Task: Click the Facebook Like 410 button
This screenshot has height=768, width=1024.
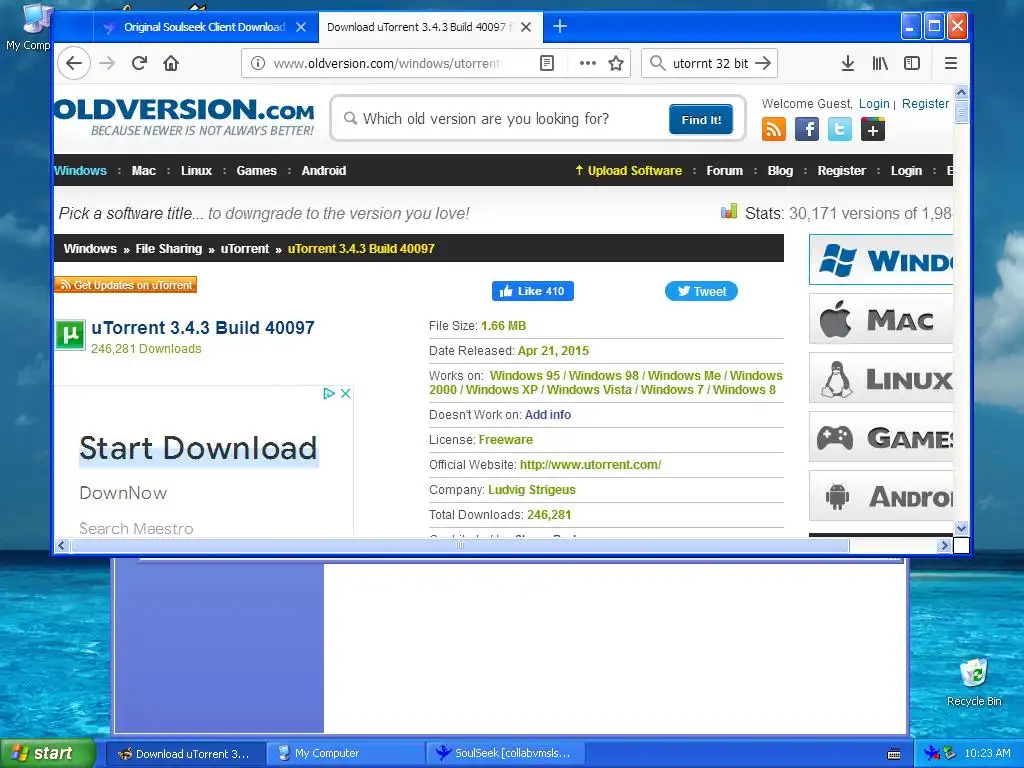Action: (x=533, y=291)
